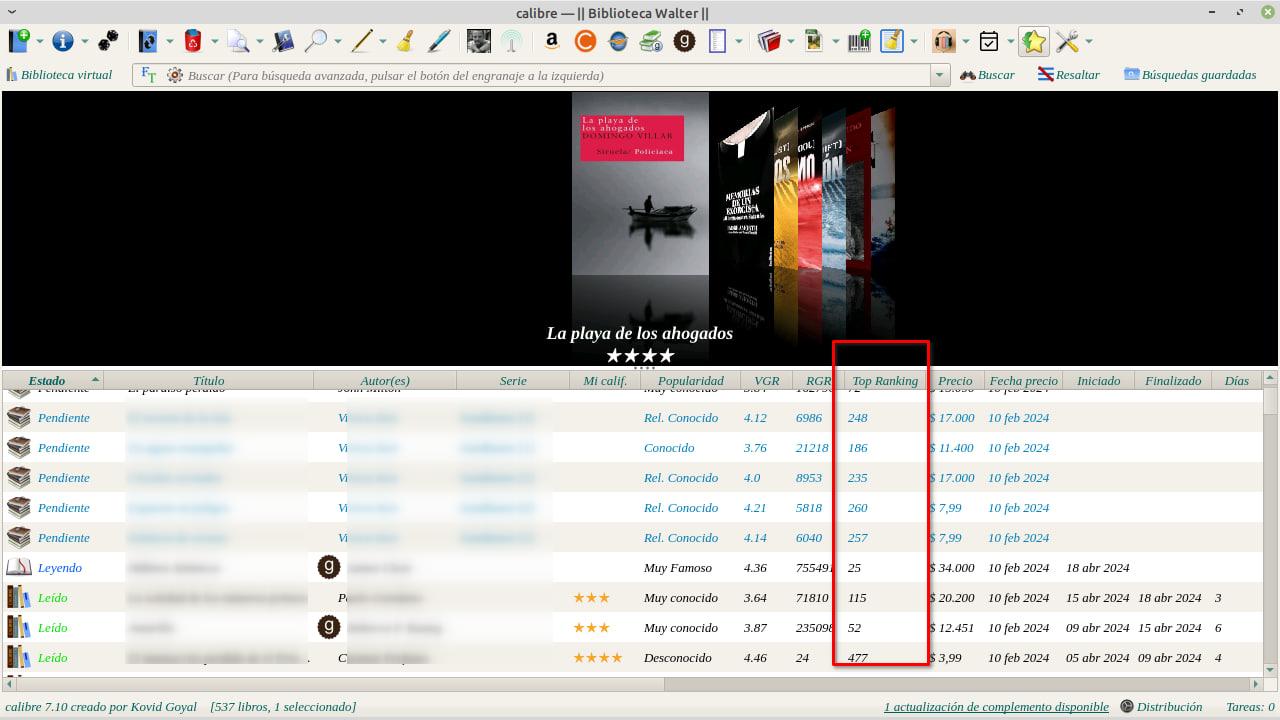Click the Add books icon
The width and height of the screenshot is (1280, 720).
pos(19,41)
